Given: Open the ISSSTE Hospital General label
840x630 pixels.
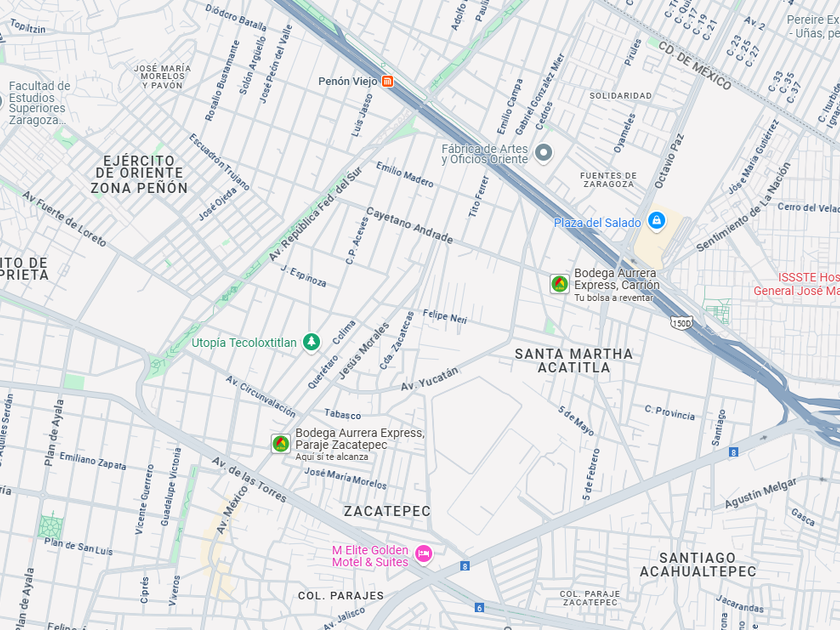Looking at the screenshot, I should click(797, 284).
